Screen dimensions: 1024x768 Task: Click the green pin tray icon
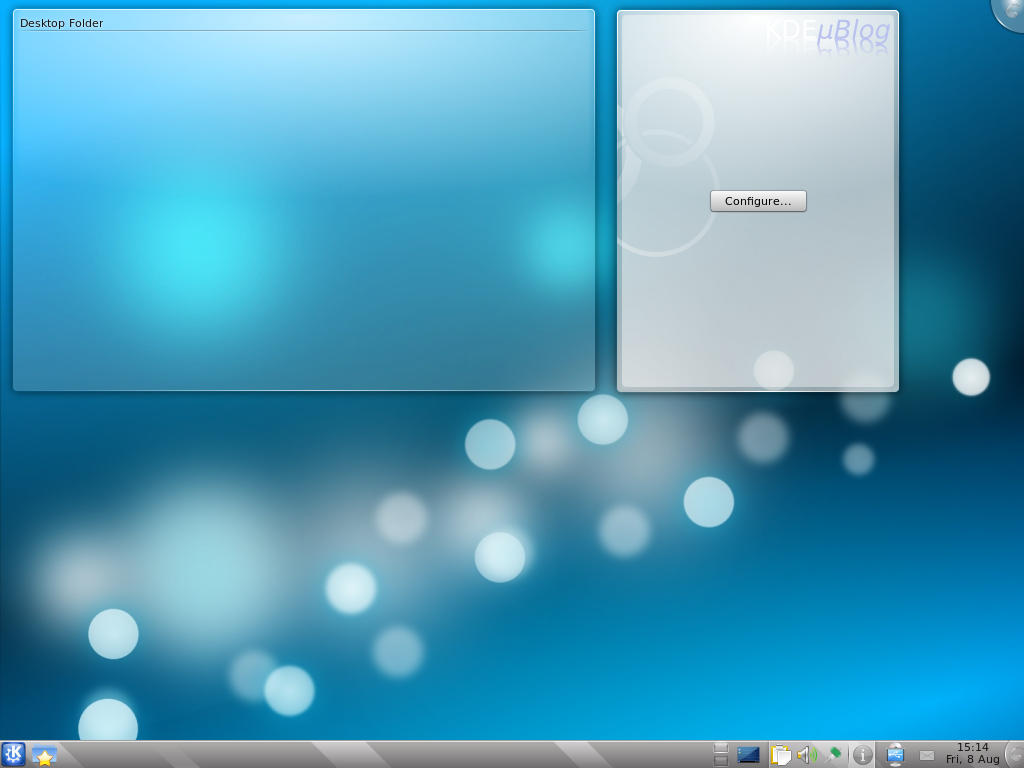pyautogui.click(x=833, y=755)
